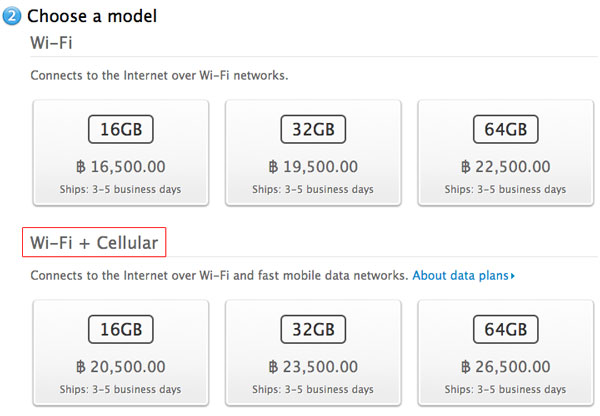The height and width of the screenshot is (416, 600).
Task: Click the ฿ 16,500.00 price
Action: (x=121, y=167)
